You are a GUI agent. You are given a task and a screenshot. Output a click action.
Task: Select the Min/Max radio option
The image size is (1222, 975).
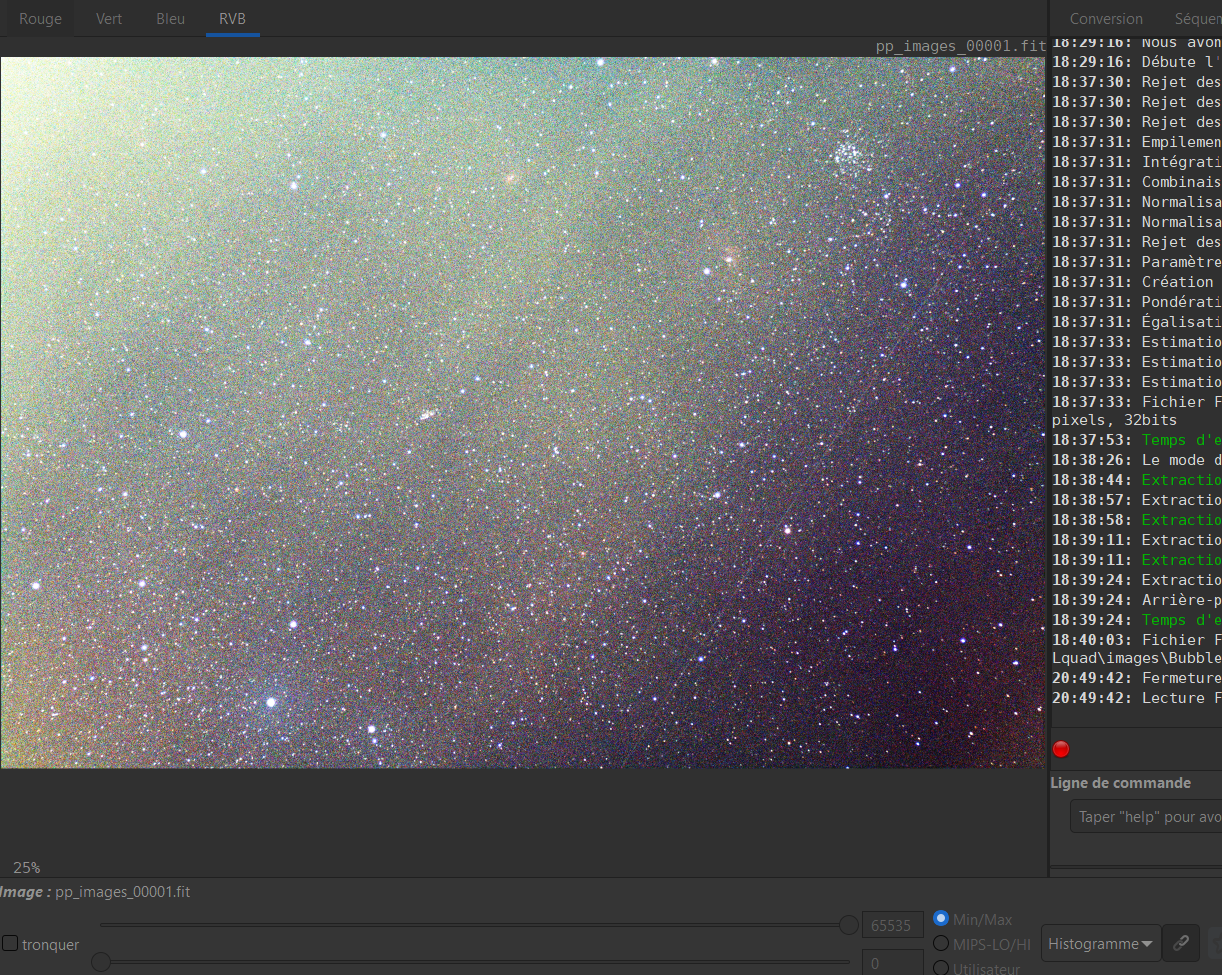941,918
